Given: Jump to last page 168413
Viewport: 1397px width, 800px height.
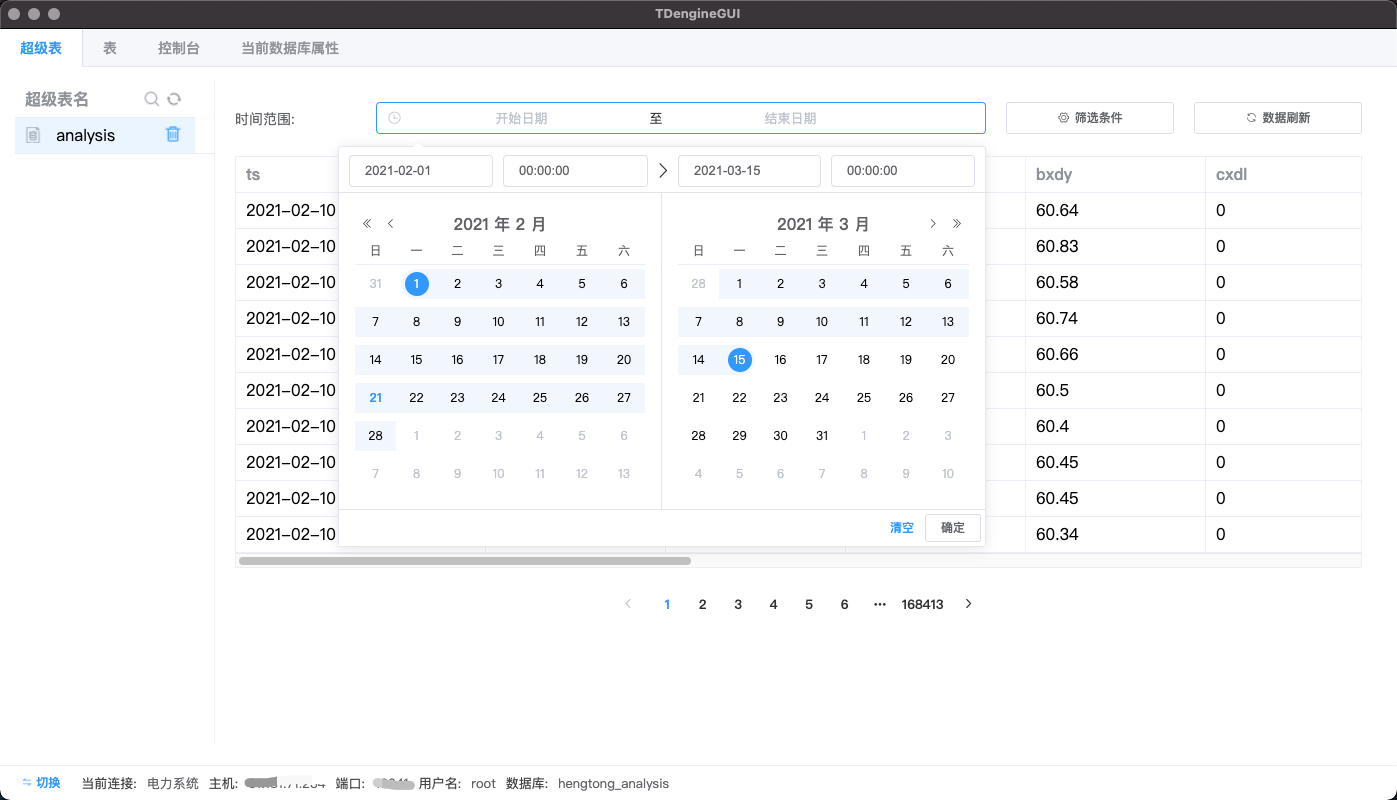Looking at the screenshot, I should pos(922,604).
